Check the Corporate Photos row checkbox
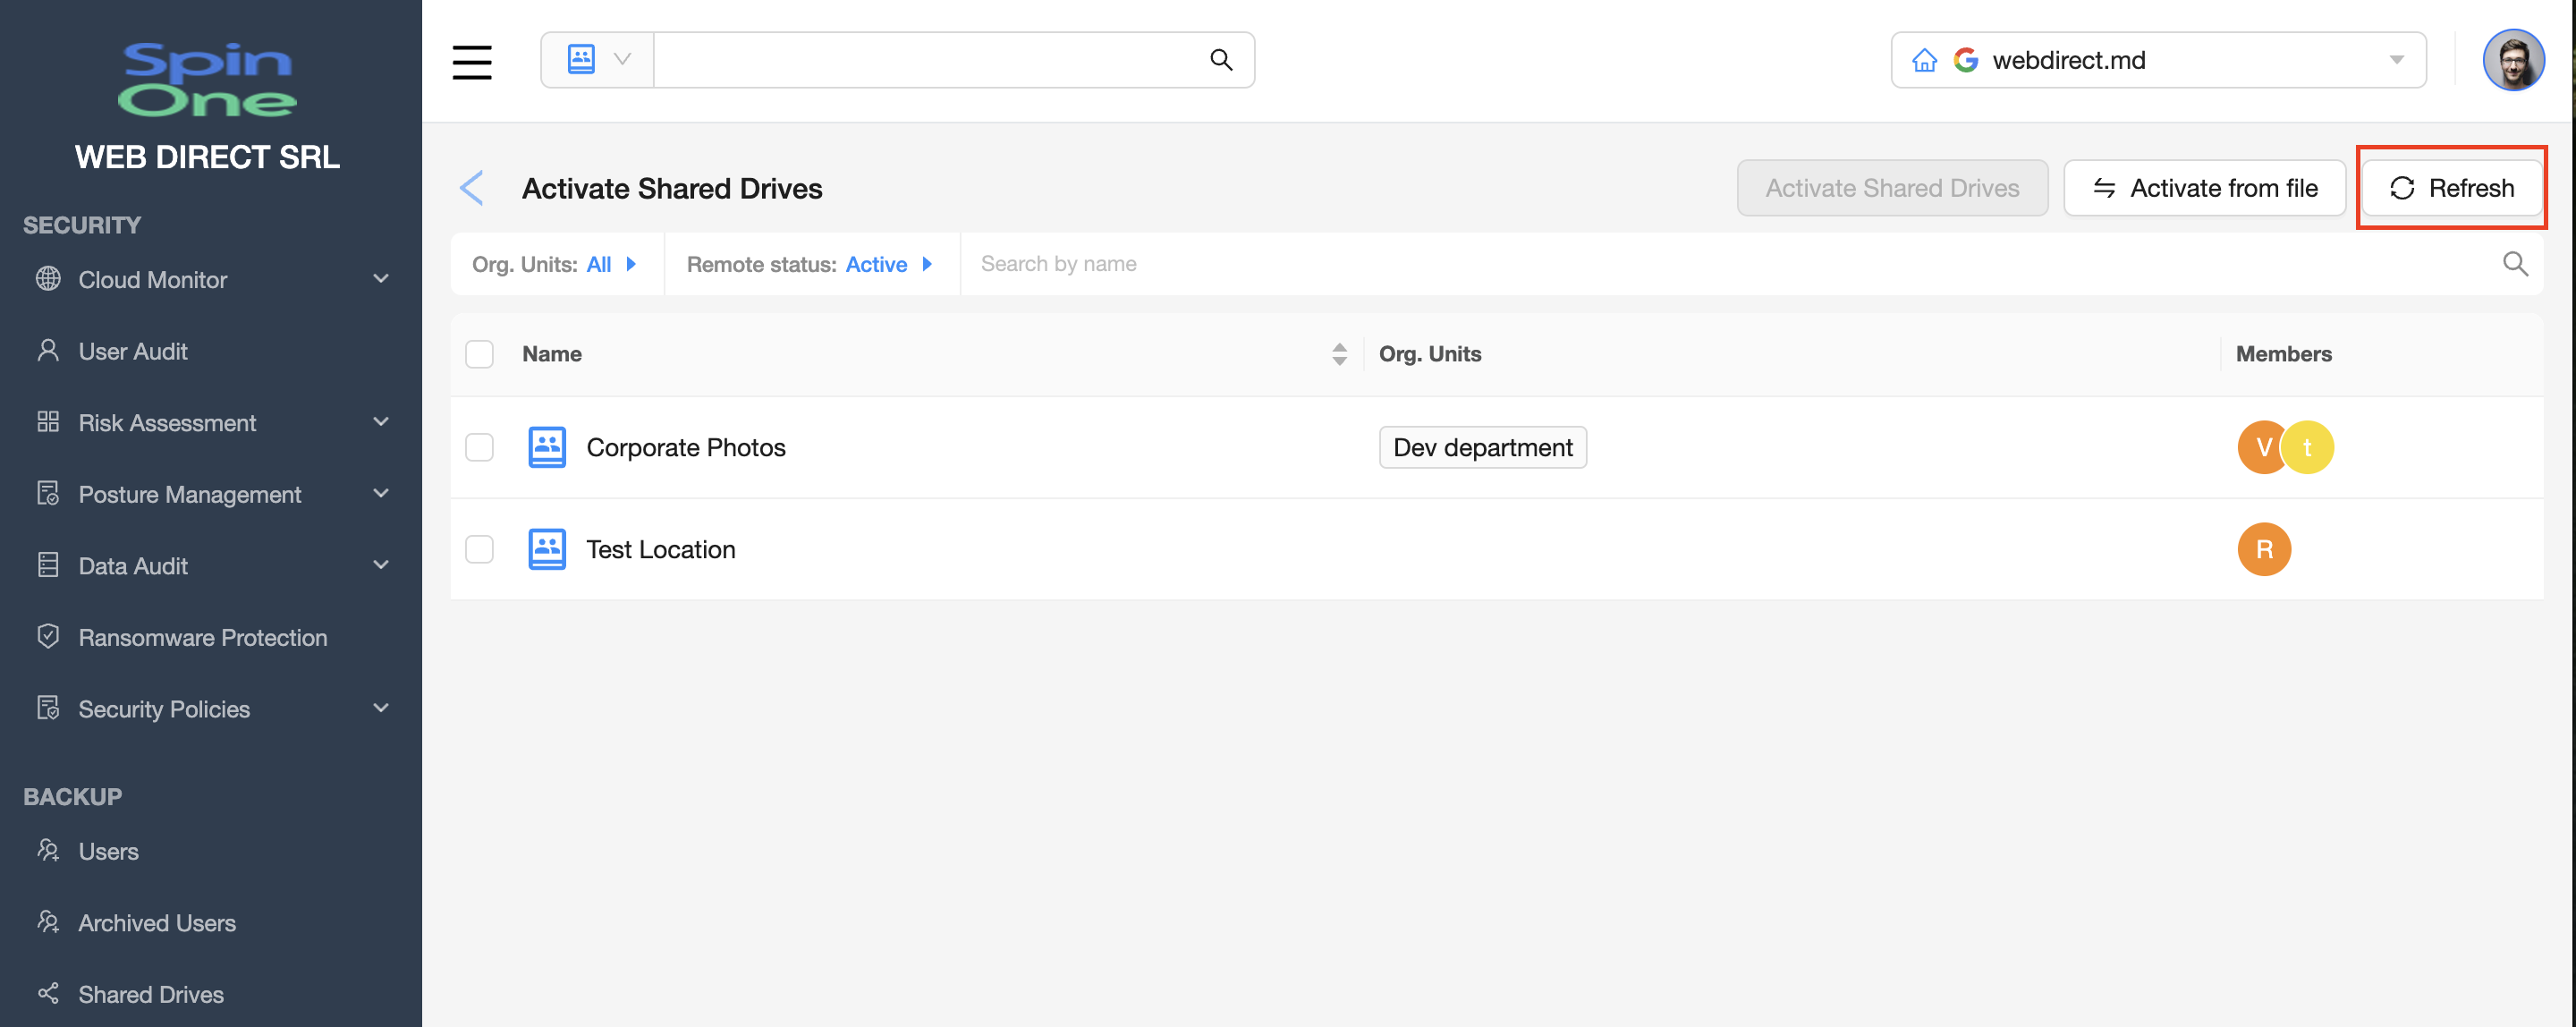Image resolution: width=2576 pixels, height=1027 pixels. coord(480,447)
